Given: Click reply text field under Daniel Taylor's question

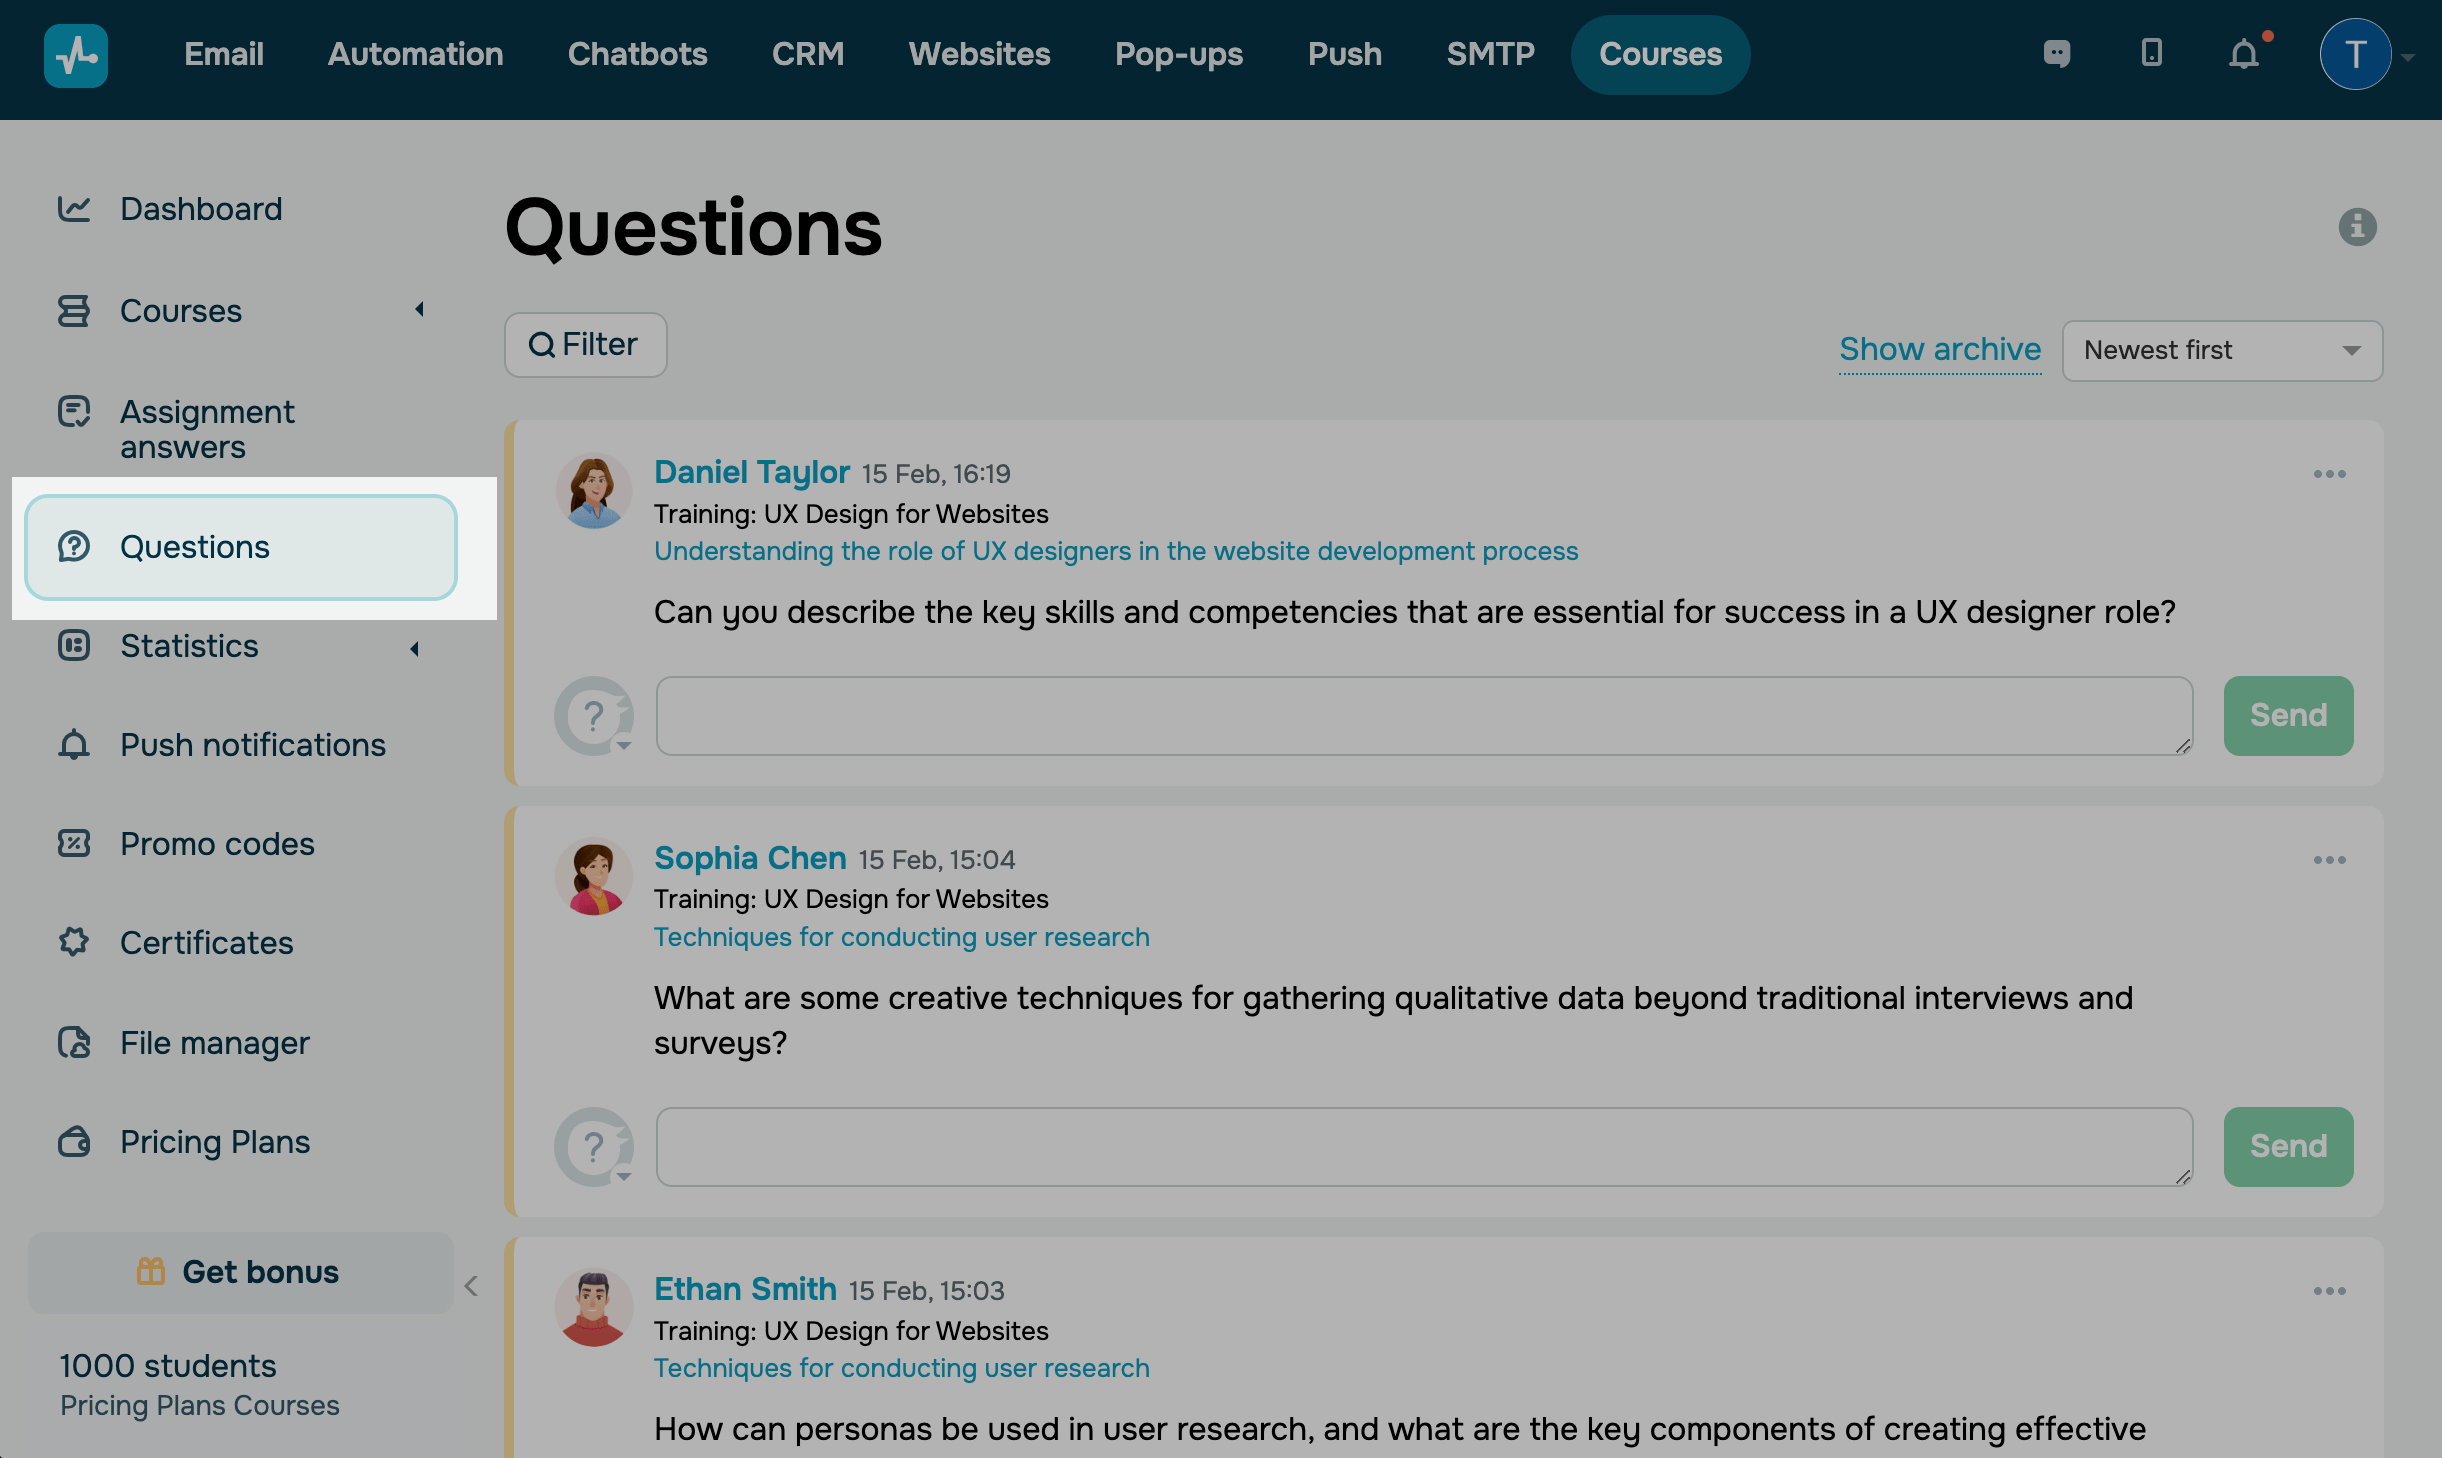Looking at the screenshot, I should [1423, 716].
